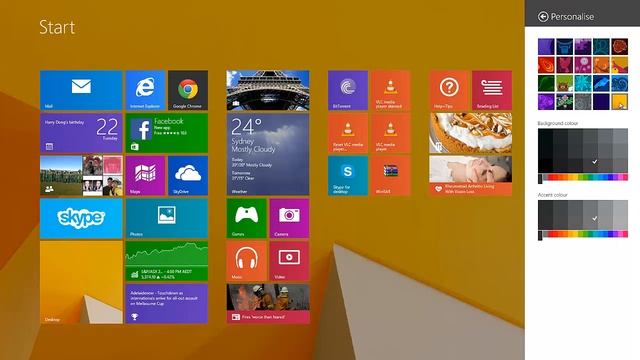Select the red-orange swirl background thumbnail
This screenshot has height=360, width=640.
coord(546,65)
